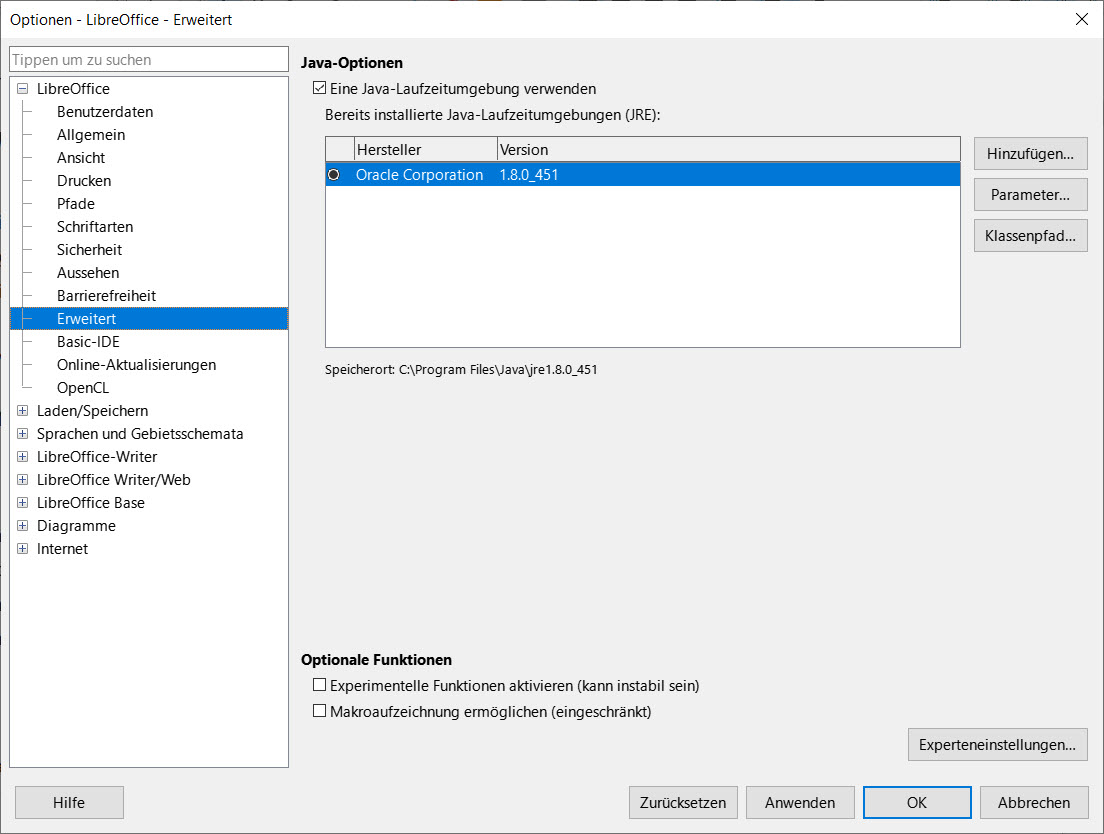Viewport: 1104px width, 834px height.
Task: Click the version cell 1.8.0_451
Action: coord(529,175)
